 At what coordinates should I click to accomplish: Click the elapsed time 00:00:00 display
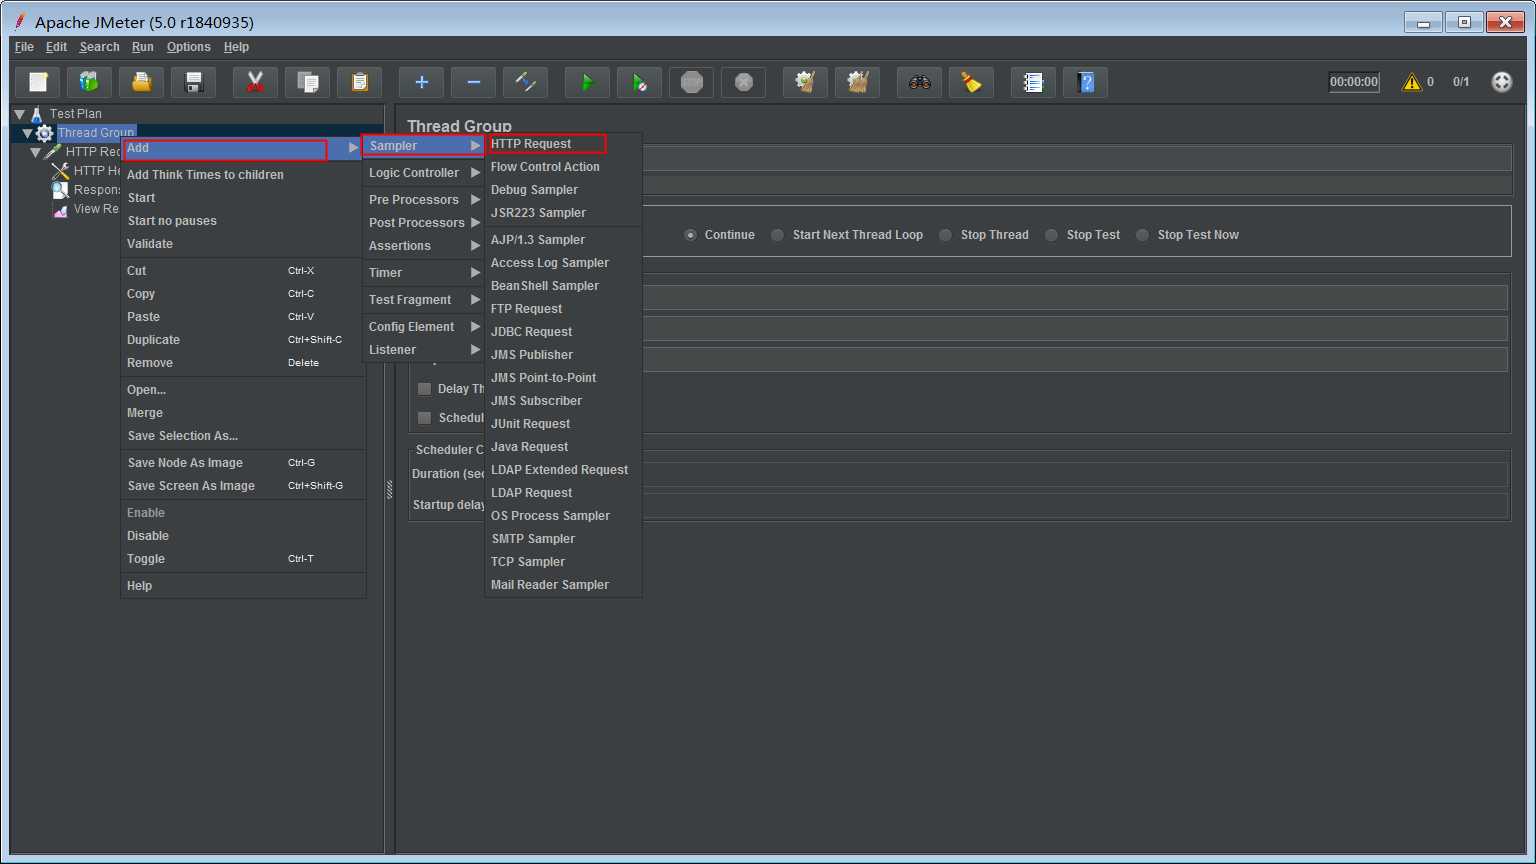[x=1354, y=82]
